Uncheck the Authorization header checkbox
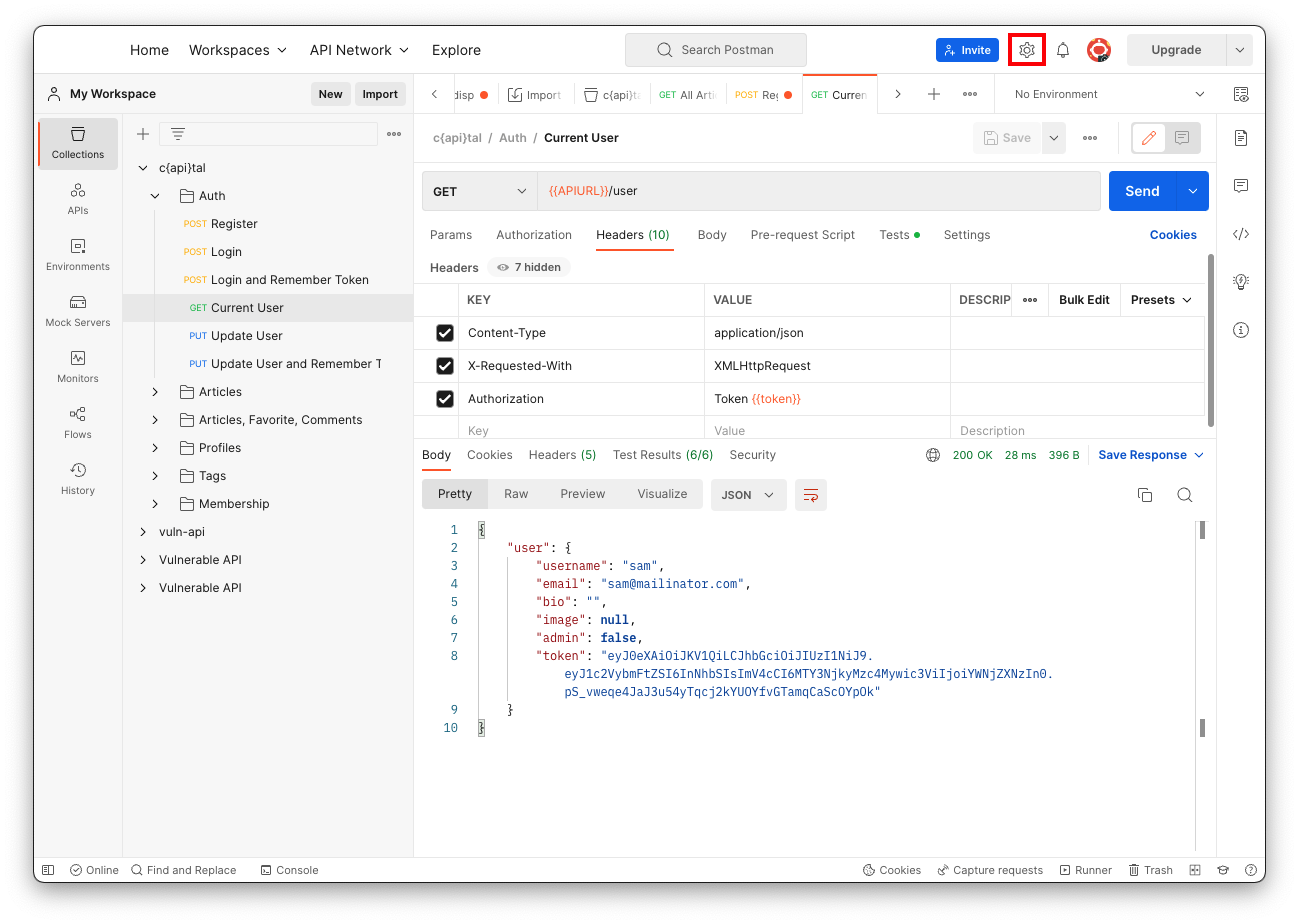The height and width of the screenshot is (924, 1299). pyautogui.click(x=445, y=399)
